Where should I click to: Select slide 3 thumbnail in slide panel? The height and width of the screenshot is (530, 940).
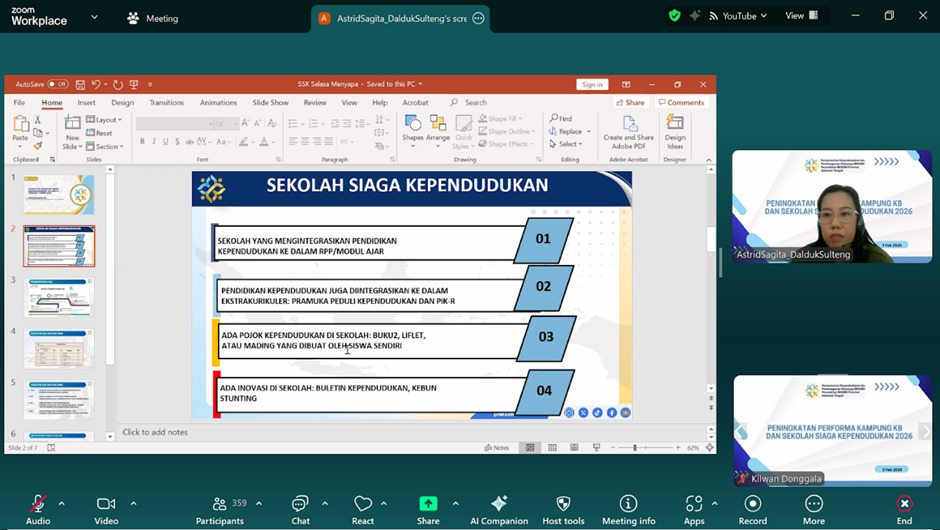click(59, 297)
